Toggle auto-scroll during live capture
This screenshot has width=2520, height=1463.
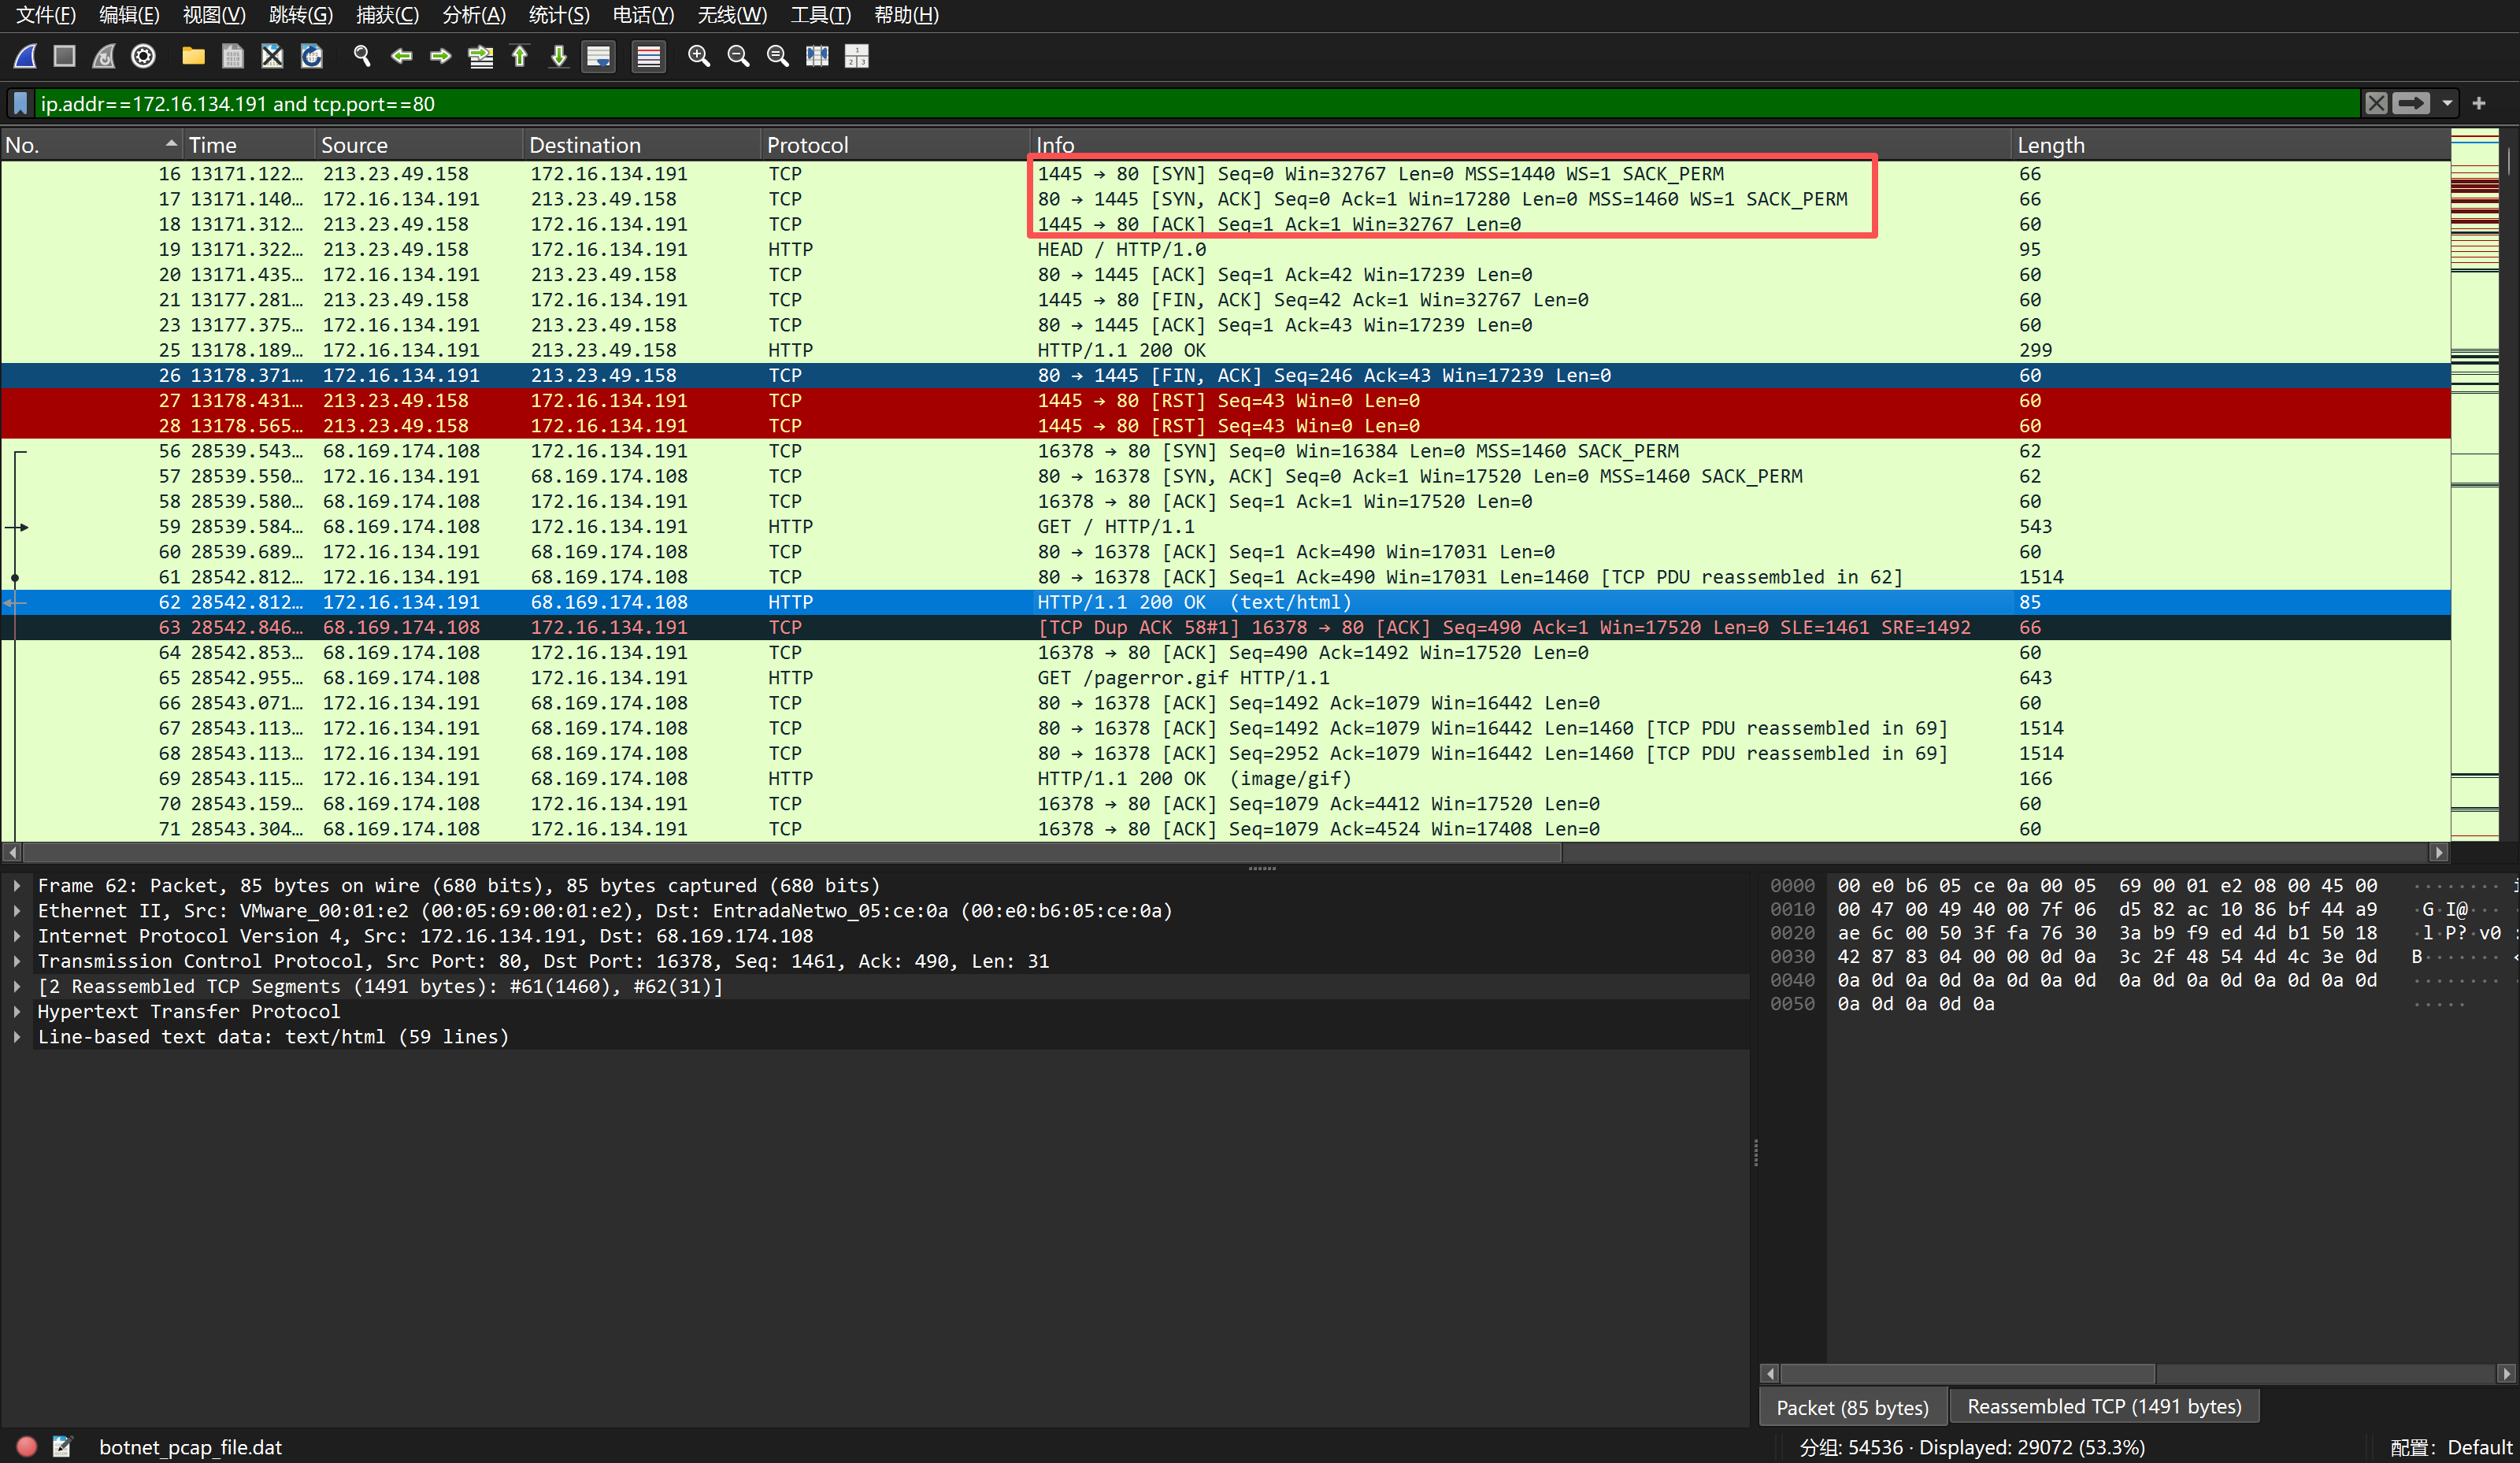pyautogui.click(x=598, y=56)
